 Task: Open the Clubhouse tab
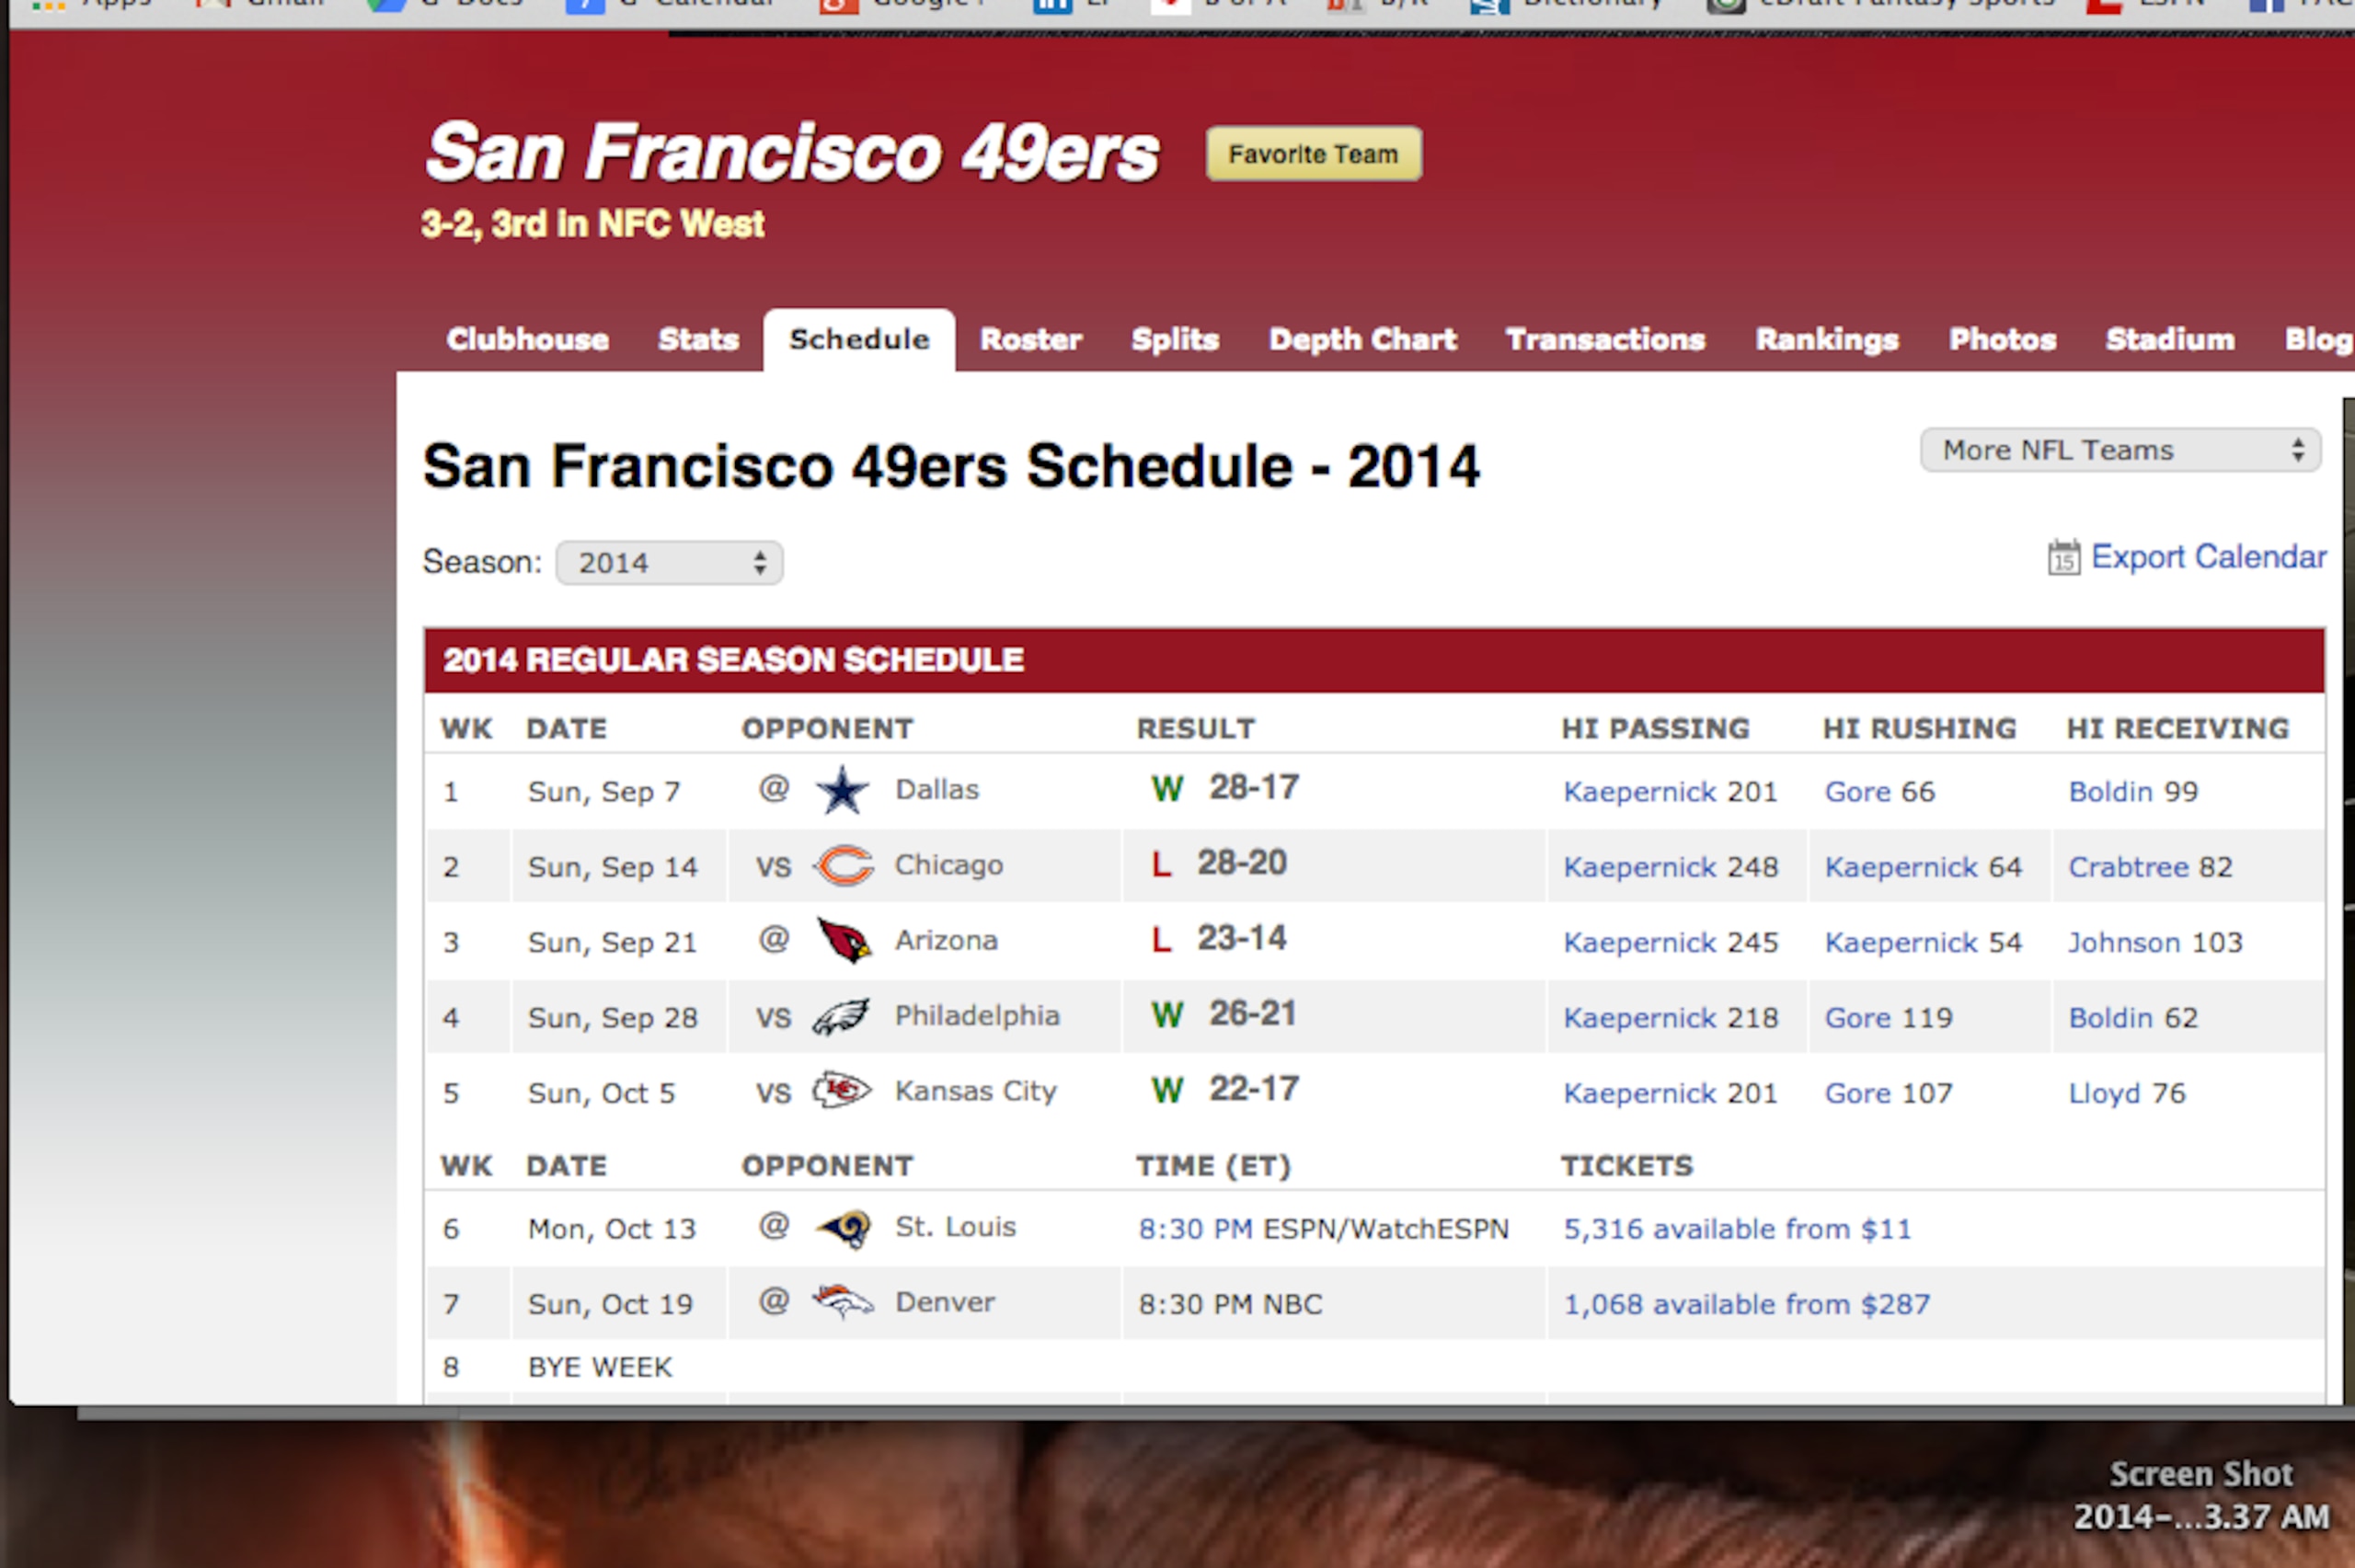pos(527,340)
